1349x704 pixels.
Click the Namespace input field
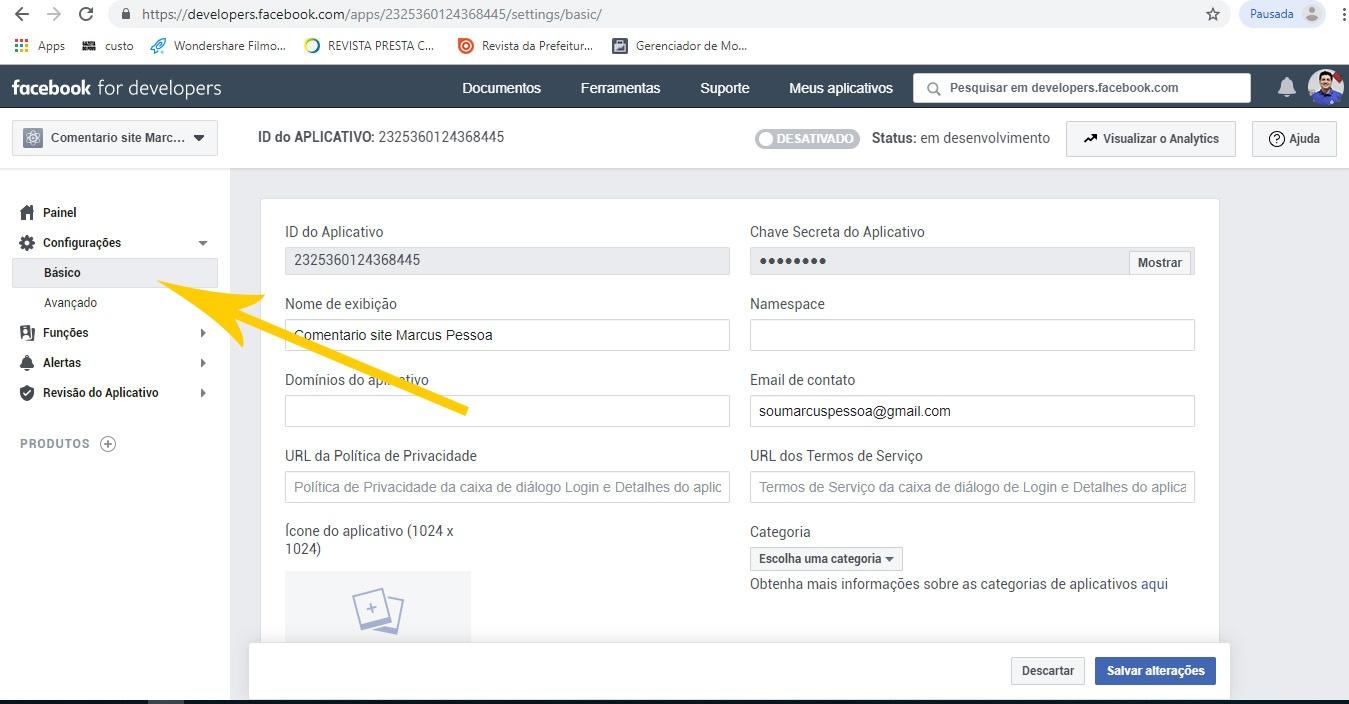[x=972, y=335]
